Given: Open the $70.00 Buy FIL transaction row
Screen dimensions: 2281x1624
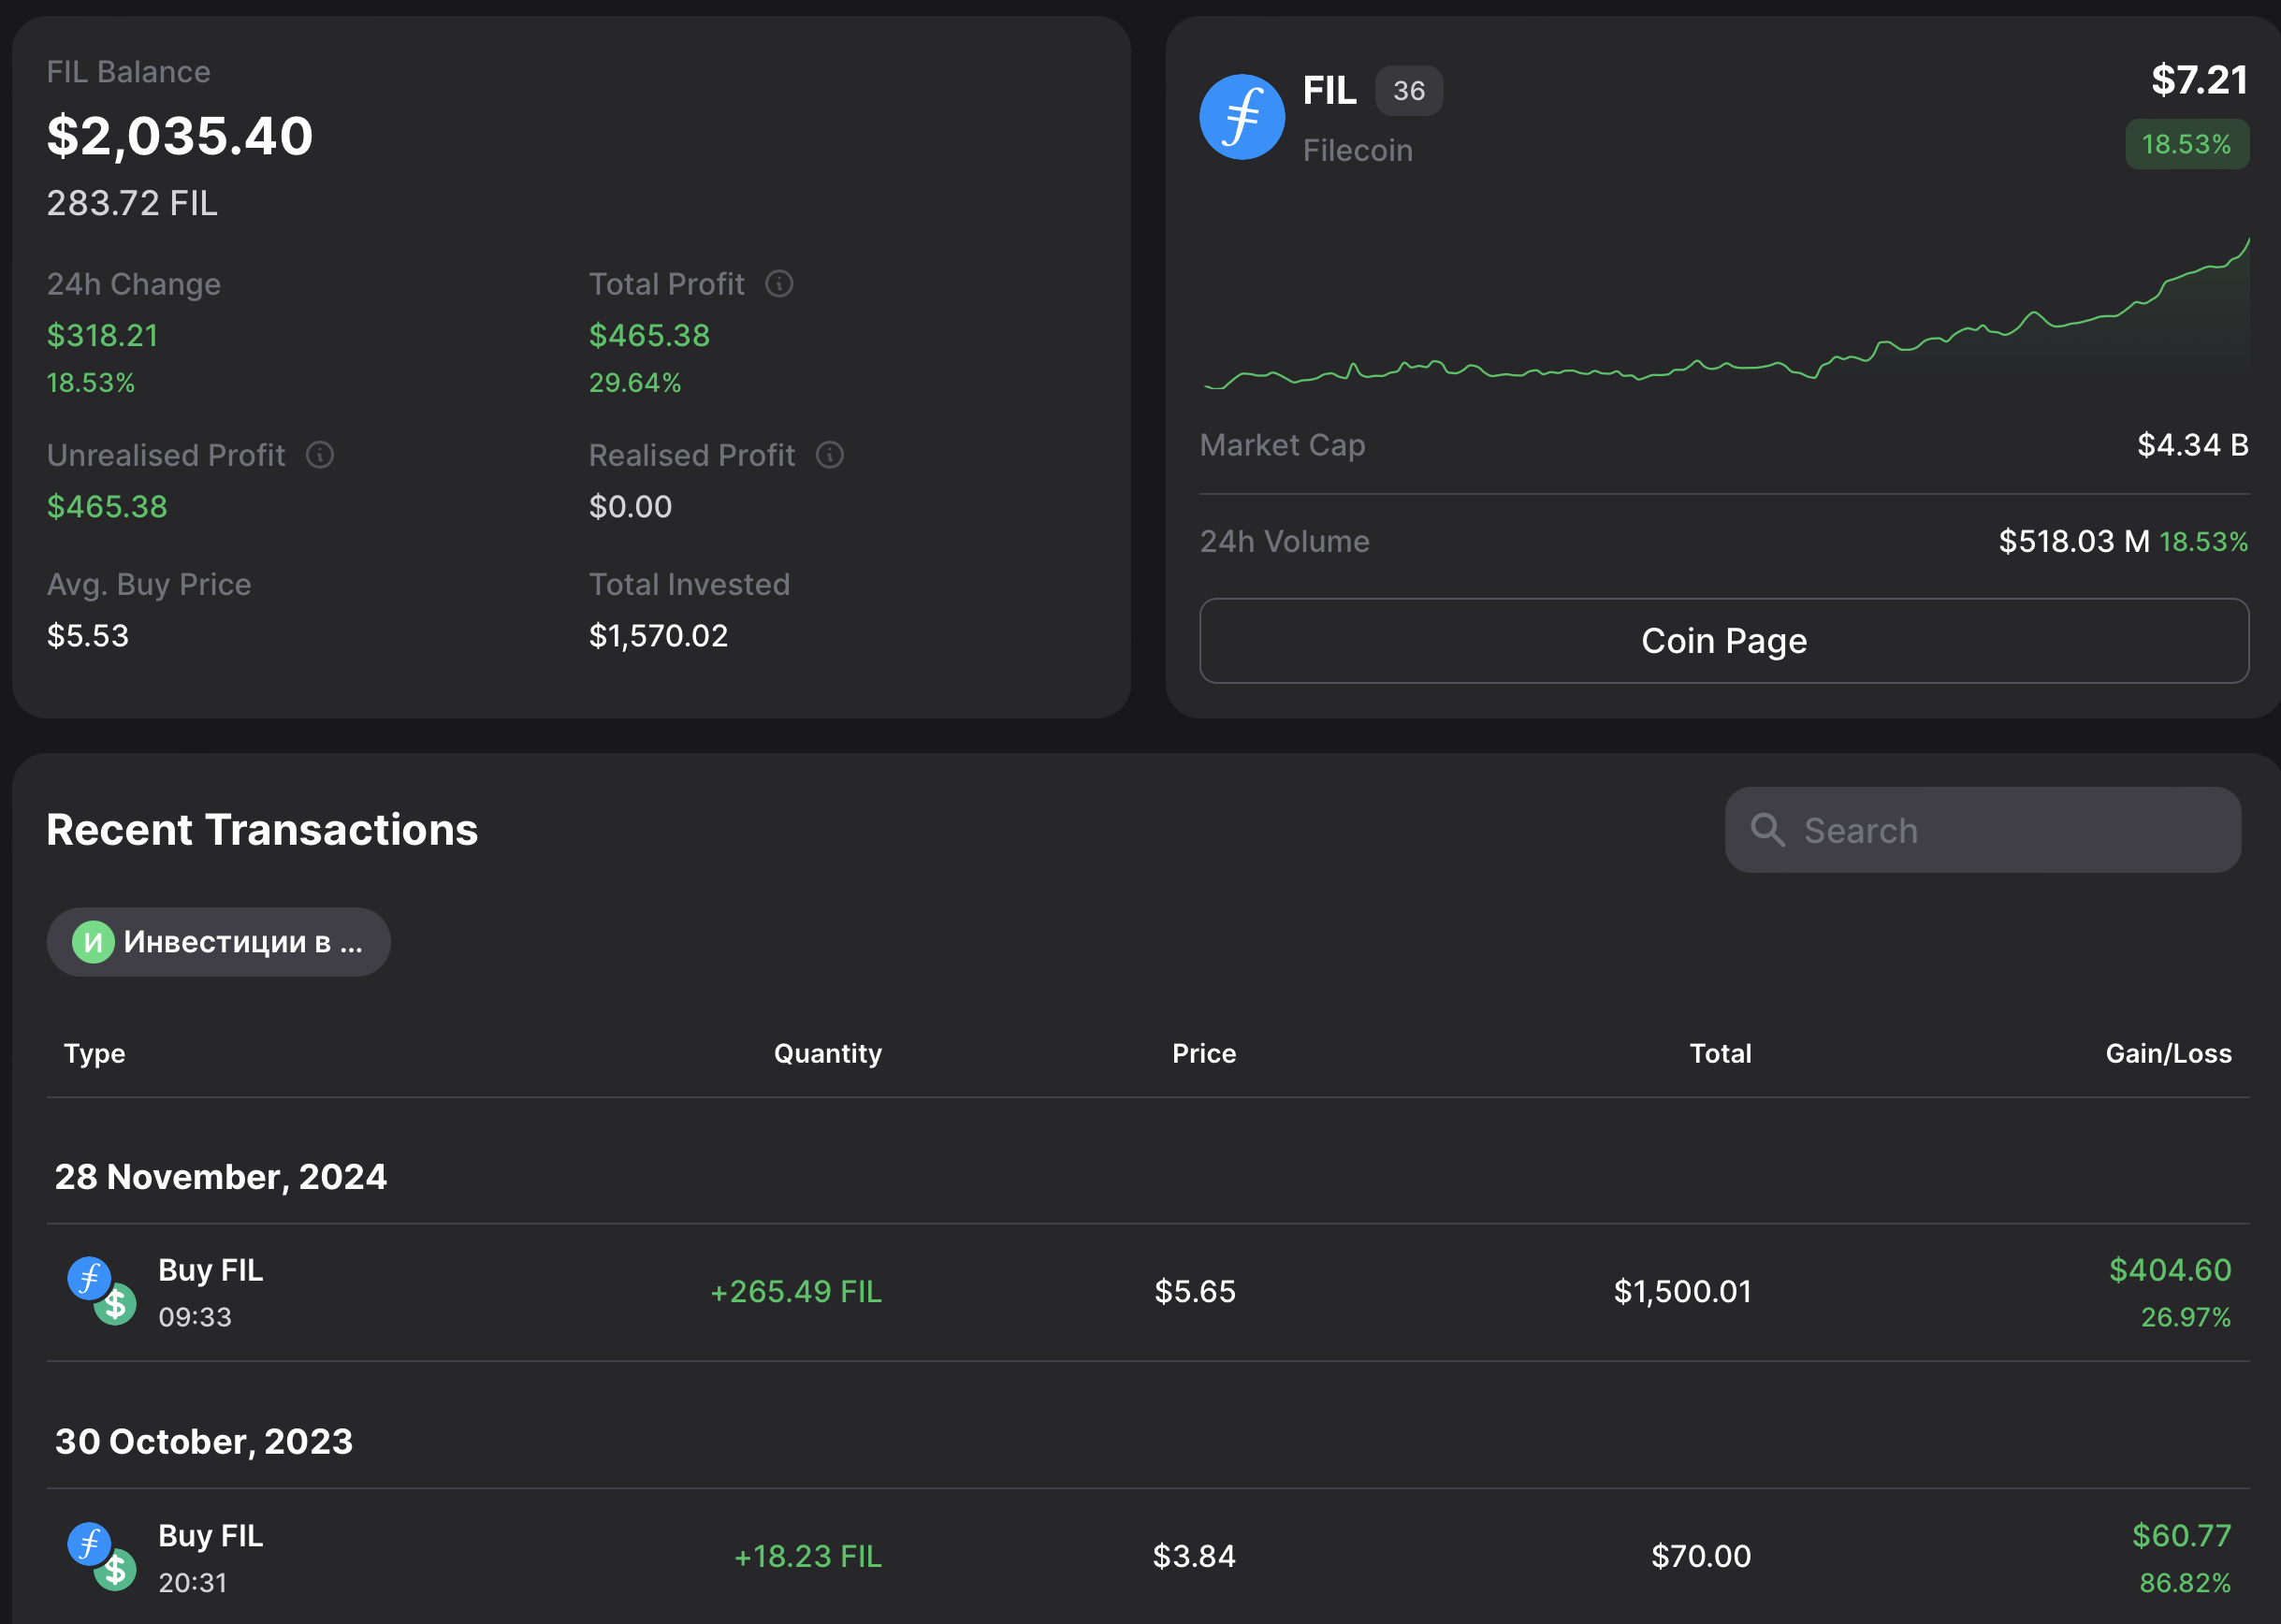Looking at the screenshot, I should click(x=1147, y=1557).
